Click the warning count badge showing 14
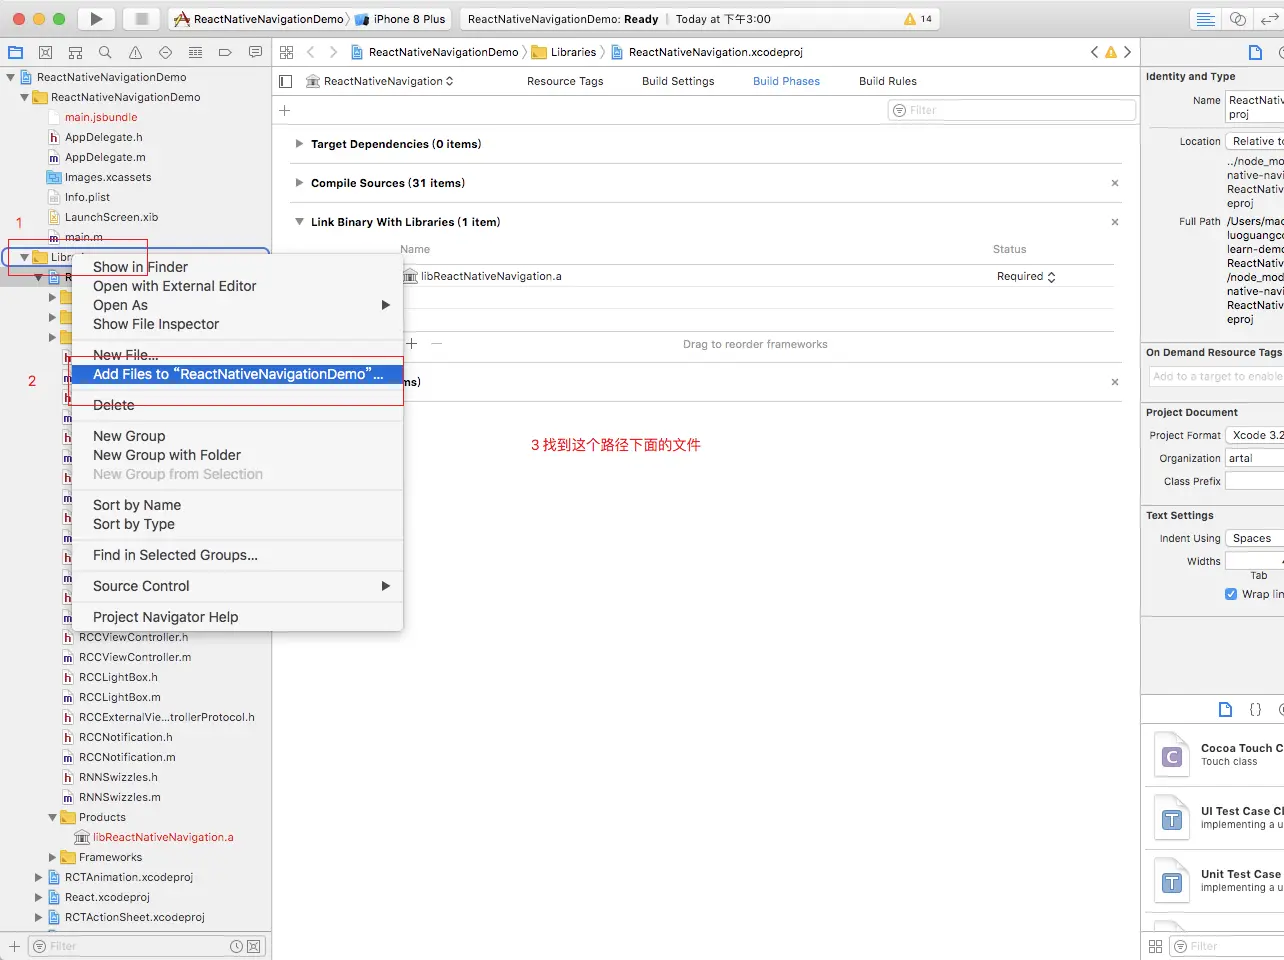Viewport: 1284px width, 960px height. pyautogui.click(x=918, y=19)
